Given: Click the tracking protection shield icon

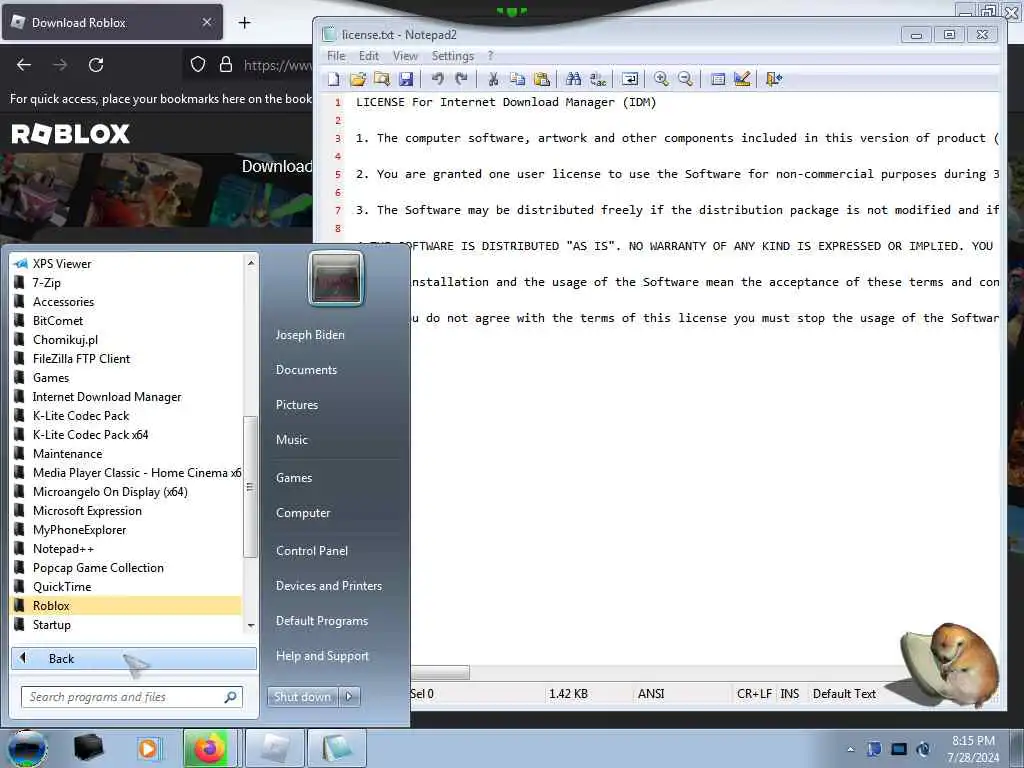Looking at the screenshot, I should click(x=198, y=64).
